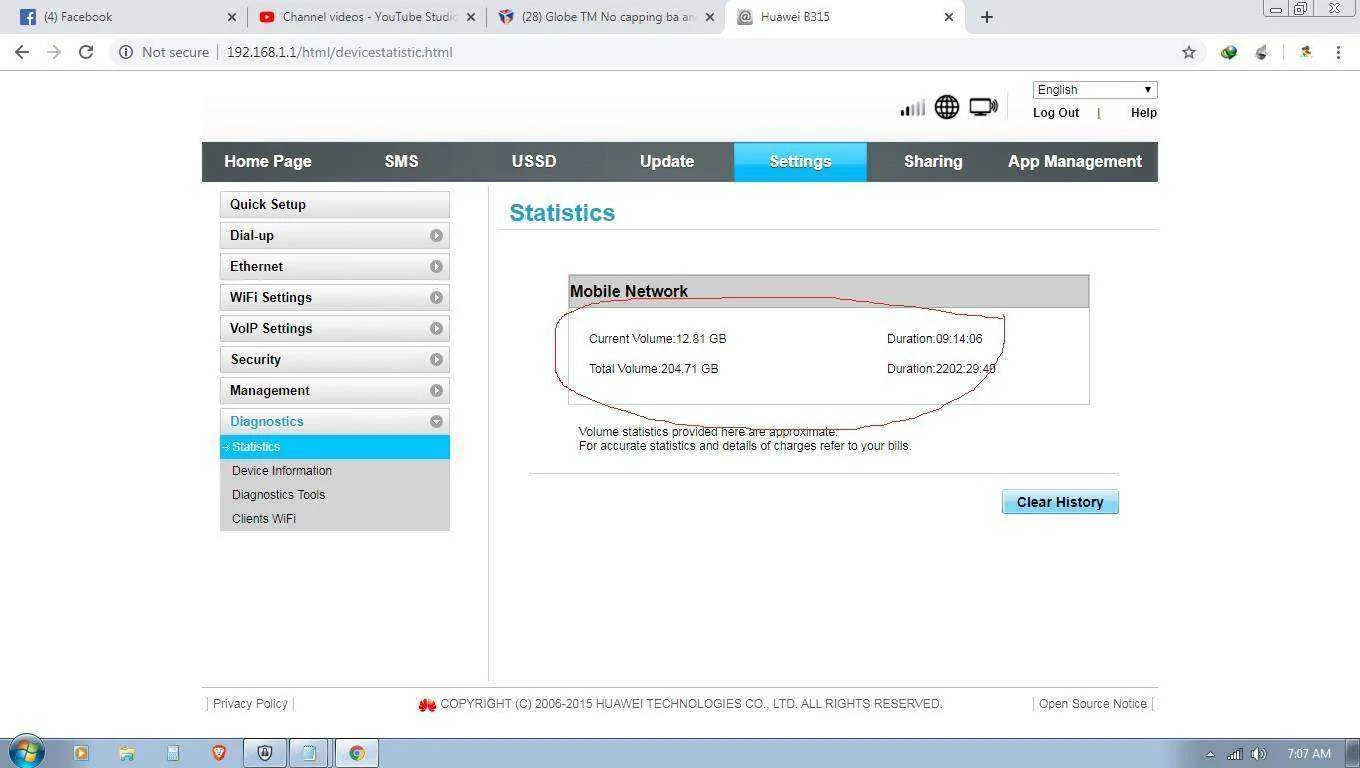The height and width of the screenshot is (768, 1360).
Task: Expand the VoIP Settings section
Action: pyautogui.click(x=334, y=328)
